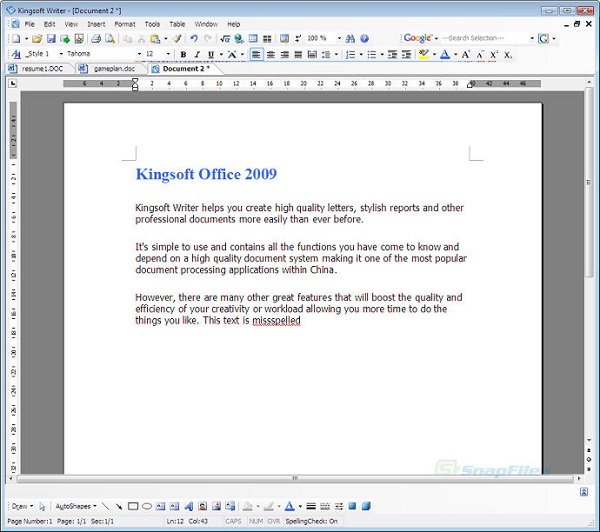Toggle bold formatting
Viewport: 600px width, 532px height.
(183, 55)
